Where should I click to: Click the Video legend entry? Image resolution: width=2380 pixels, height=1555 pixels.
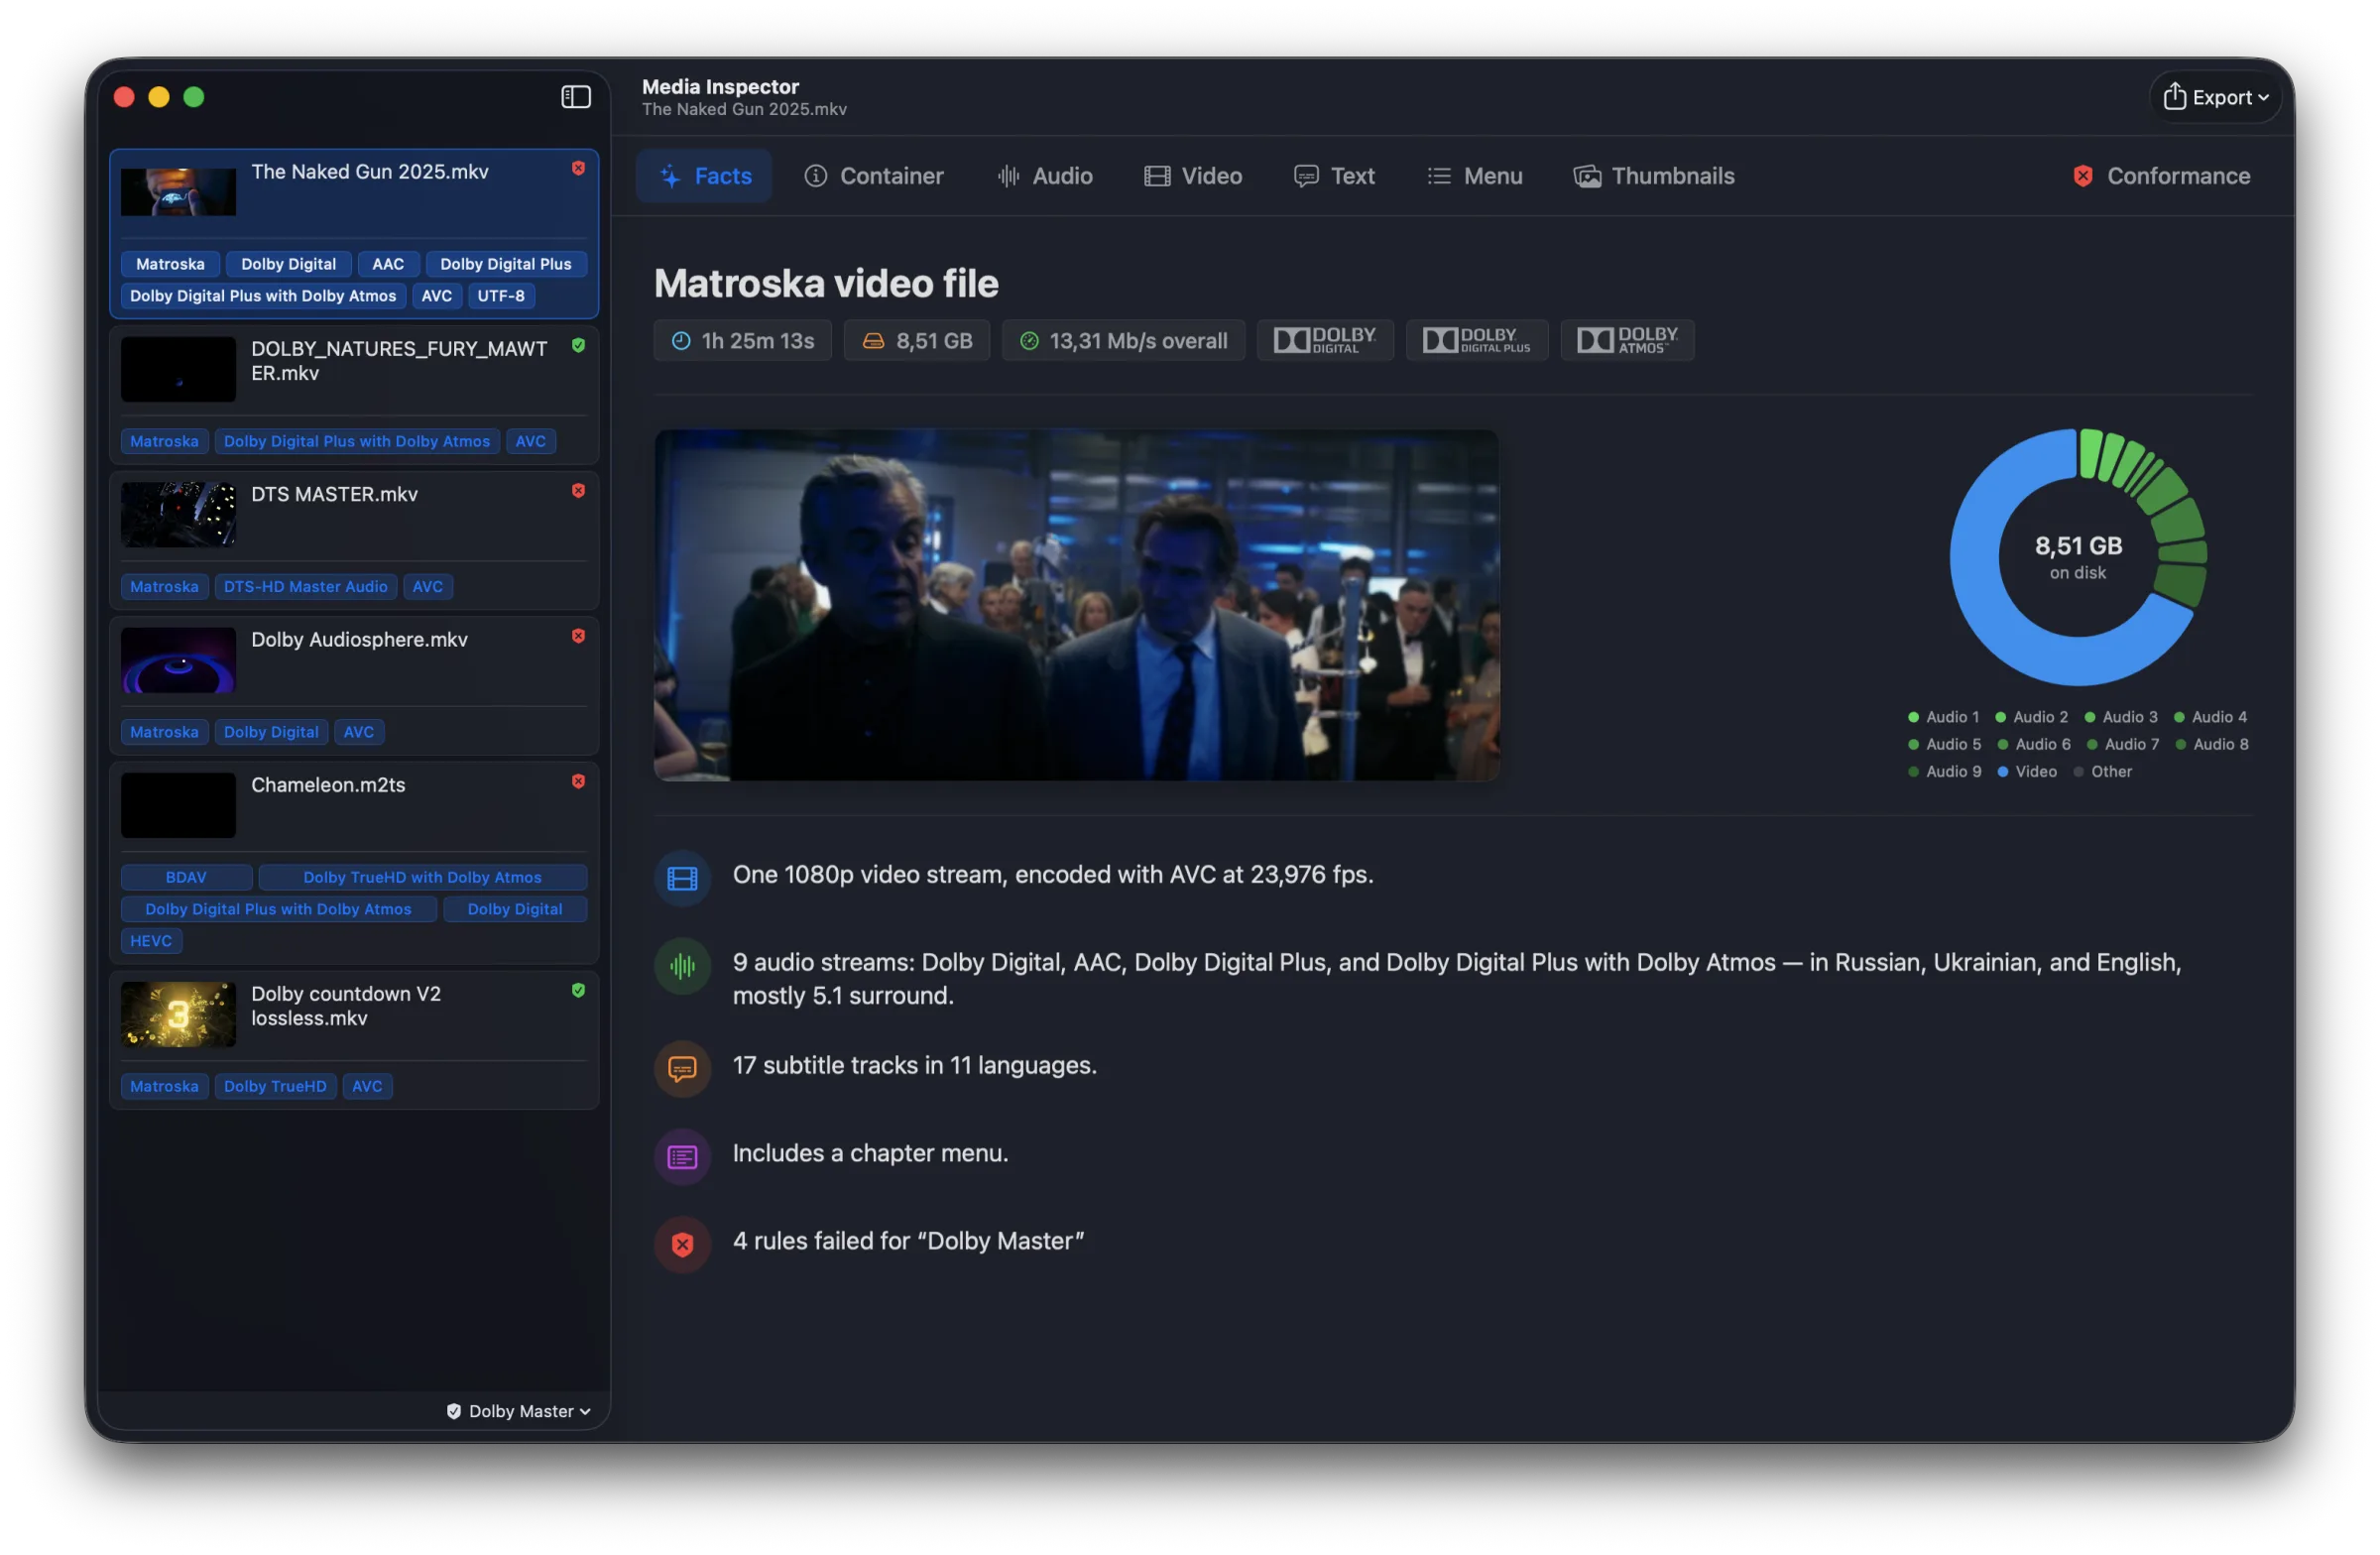pos(2026,771)
